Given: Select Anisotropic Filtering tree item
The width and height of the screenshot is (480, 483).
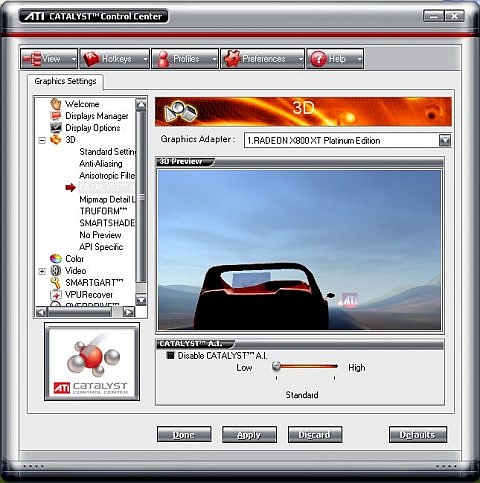Looking at the screenshot, I should point(107,175).
